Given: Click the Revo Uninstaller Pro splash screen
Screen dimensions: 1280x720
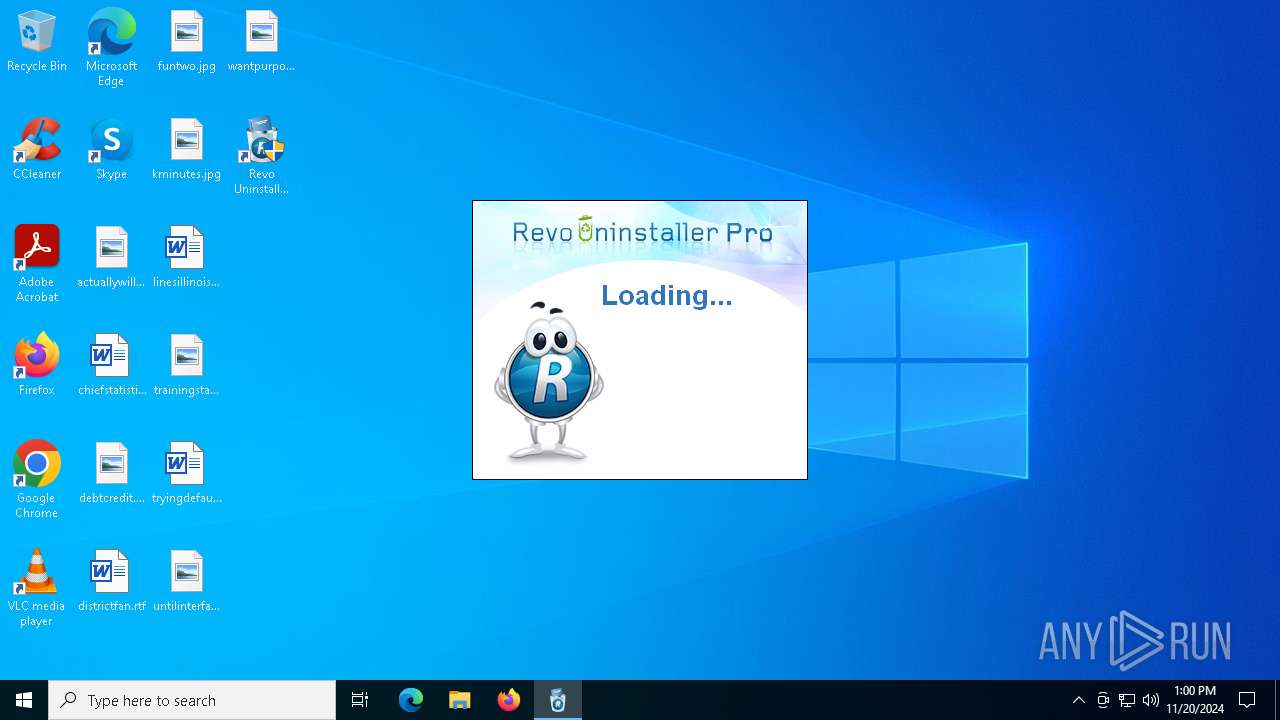Looking at the screenshot, I should (x=640, y=340).
